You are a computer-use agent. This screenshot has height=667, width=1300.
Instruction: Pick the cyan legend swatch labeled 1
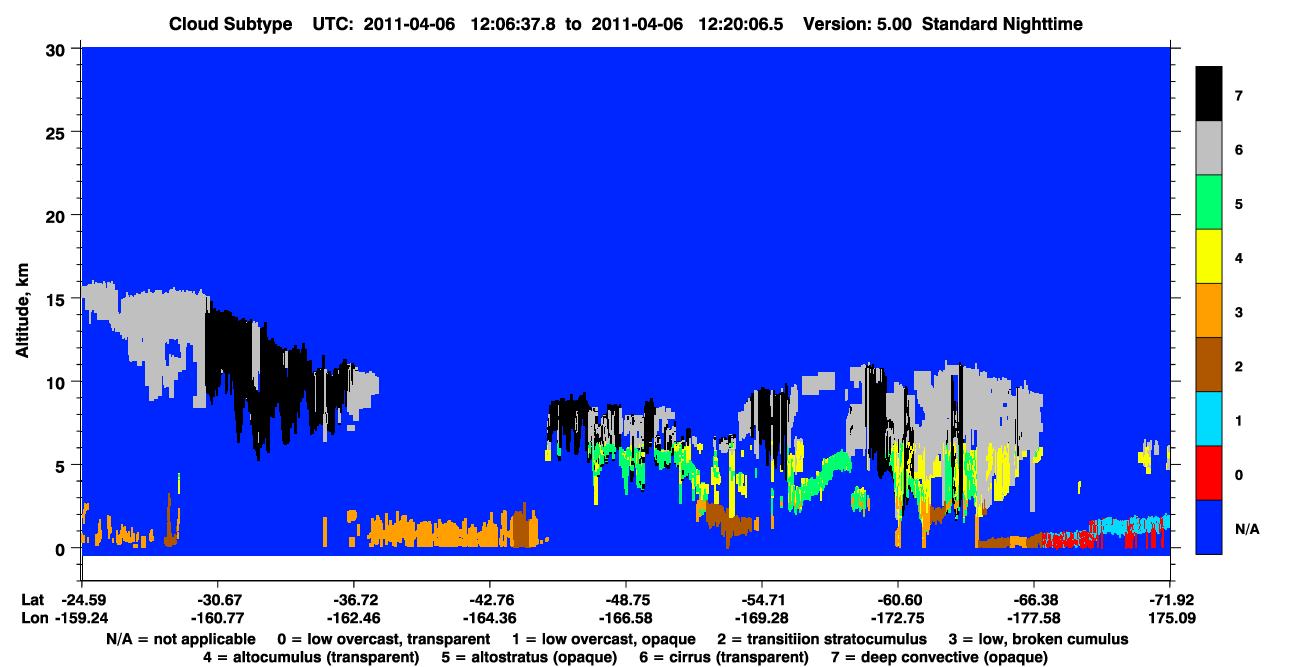pyautogui.click(x=1209, y=419)
